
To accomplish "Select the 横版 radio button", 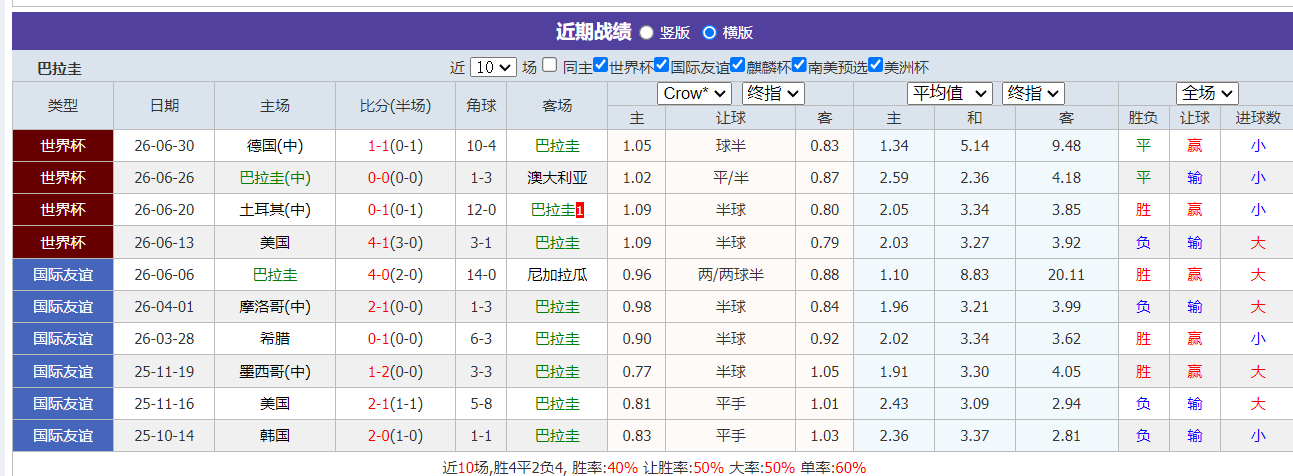I will click(x=709, y=32).
